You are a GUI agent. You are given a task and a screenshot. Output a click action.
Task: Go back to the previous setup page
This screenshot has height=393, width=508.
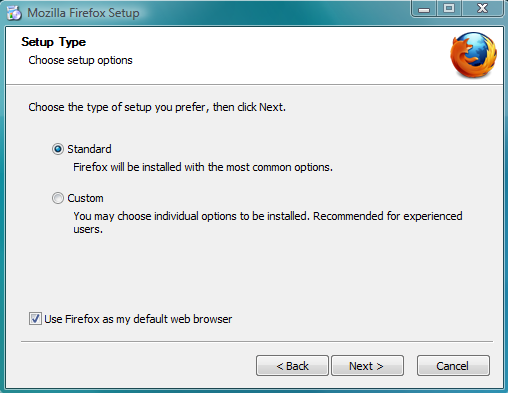coord(292,366)
